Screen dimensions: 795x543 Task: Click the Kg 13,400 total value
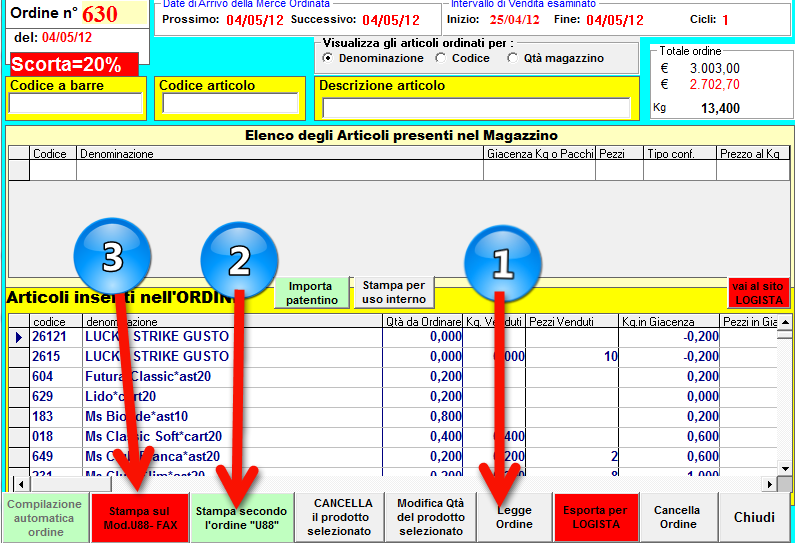pyautogui.click(x=720, y=108)
